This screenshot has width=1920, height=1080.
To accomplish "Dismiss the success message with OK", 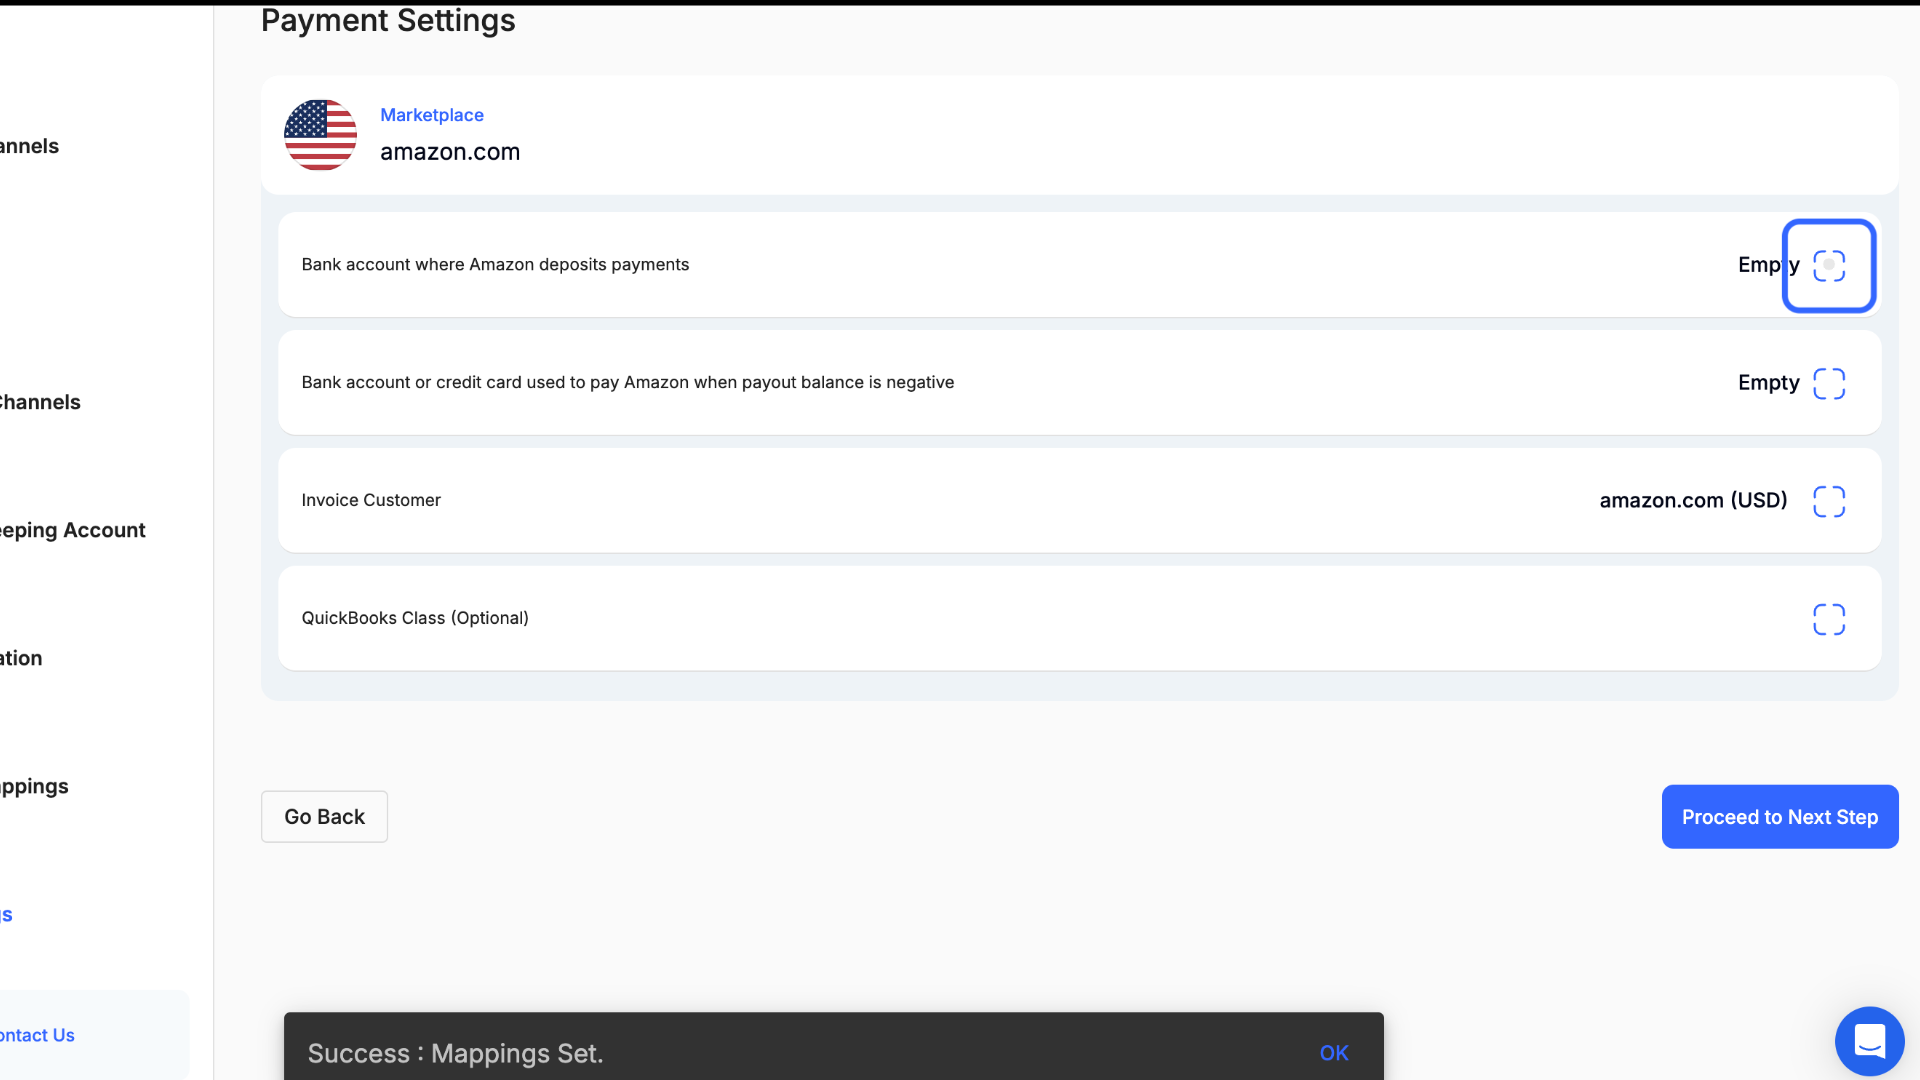I will 1334,1053.
